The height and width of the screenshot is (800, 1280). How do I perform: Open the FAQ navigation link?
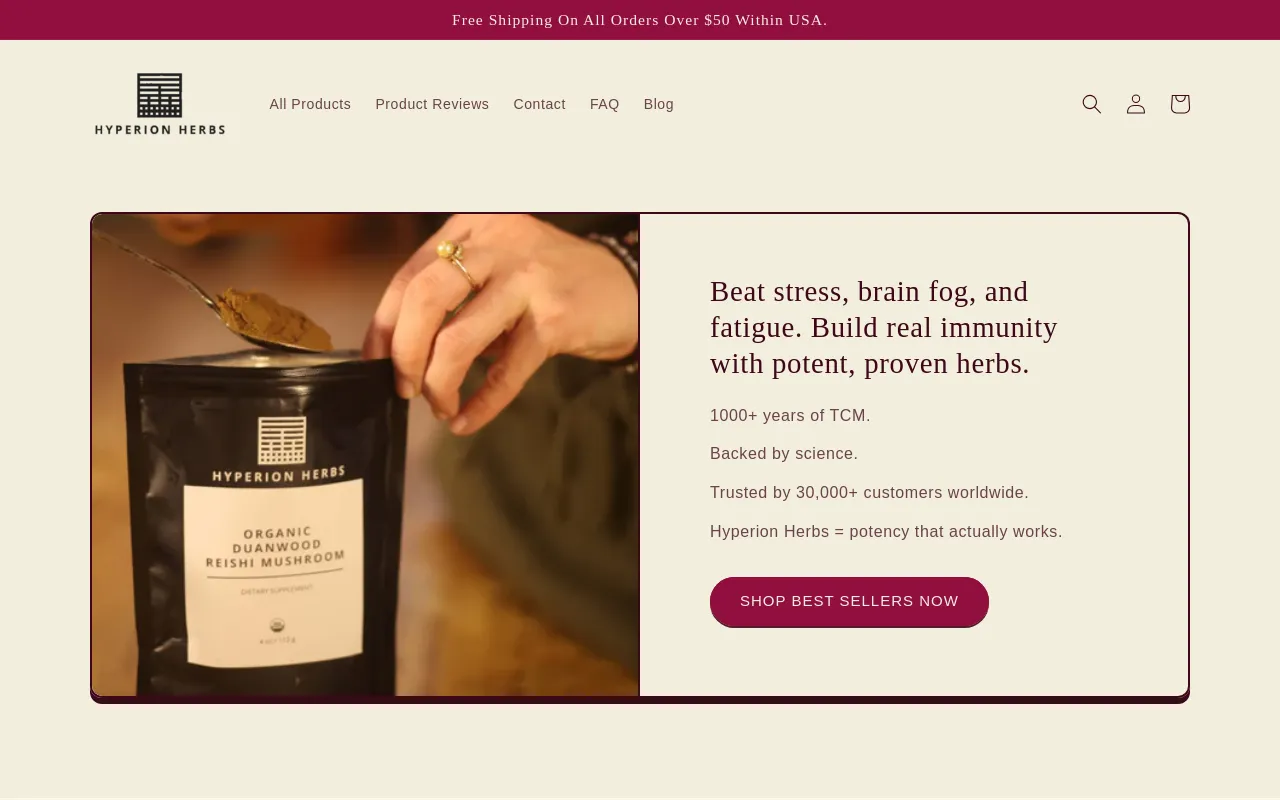pyautogui.click(x=605, y=104)
